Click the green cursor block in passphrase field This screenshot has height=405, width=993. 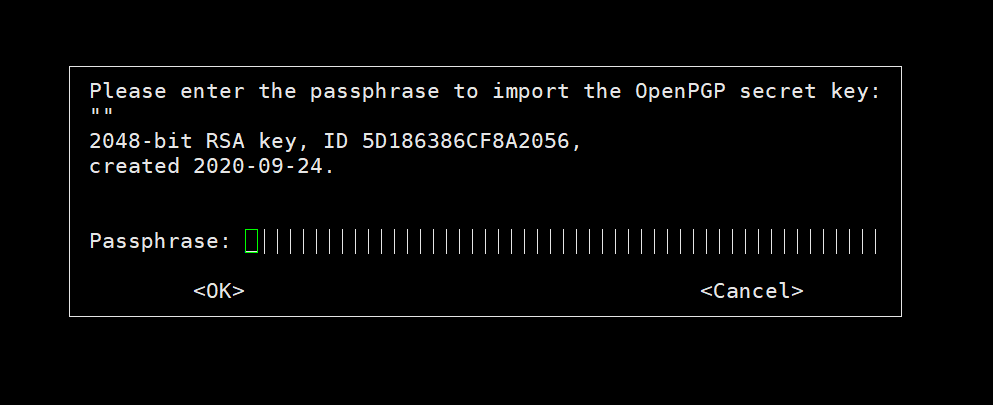pyautogui.click(x=251, y=241)
